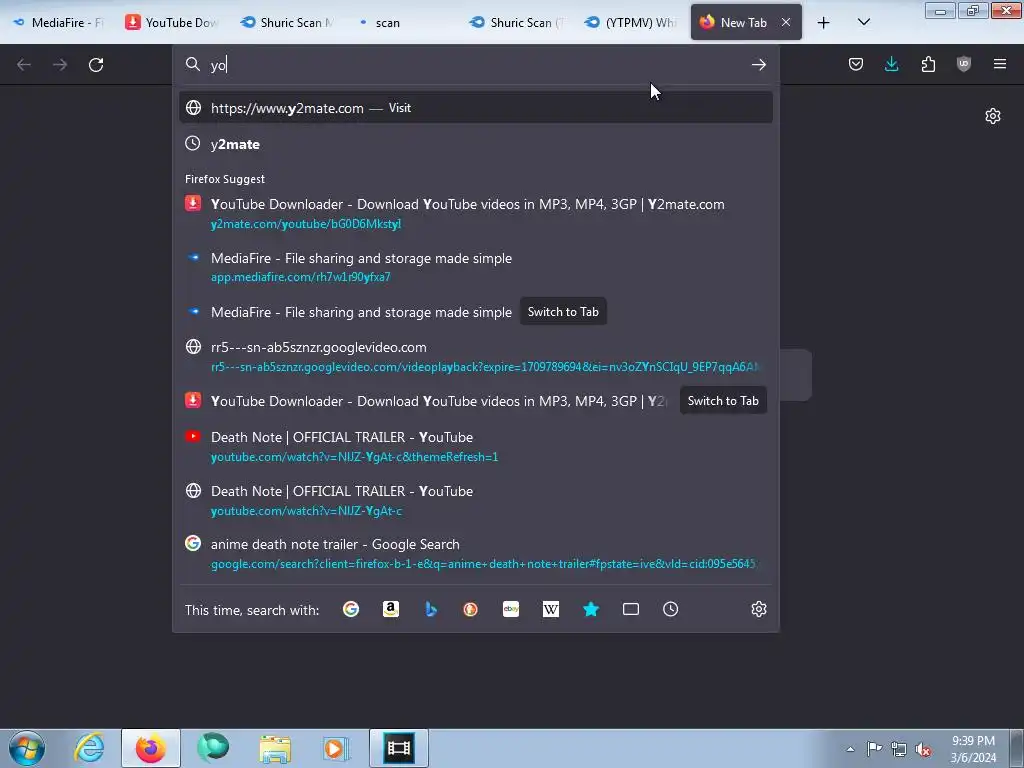Screen dimensions: 1024x768
Task: Search bookmarks using the star icon
Action: pyautogui.click(x=591, y=609)
